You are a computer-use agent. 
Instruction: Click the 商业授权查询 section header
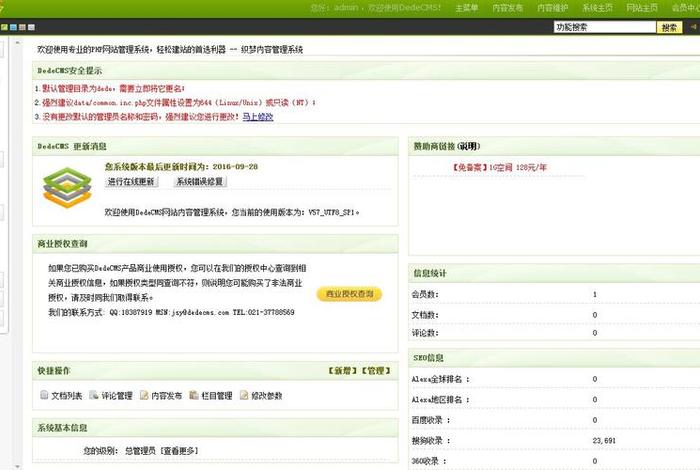click(x=215, y=244)
